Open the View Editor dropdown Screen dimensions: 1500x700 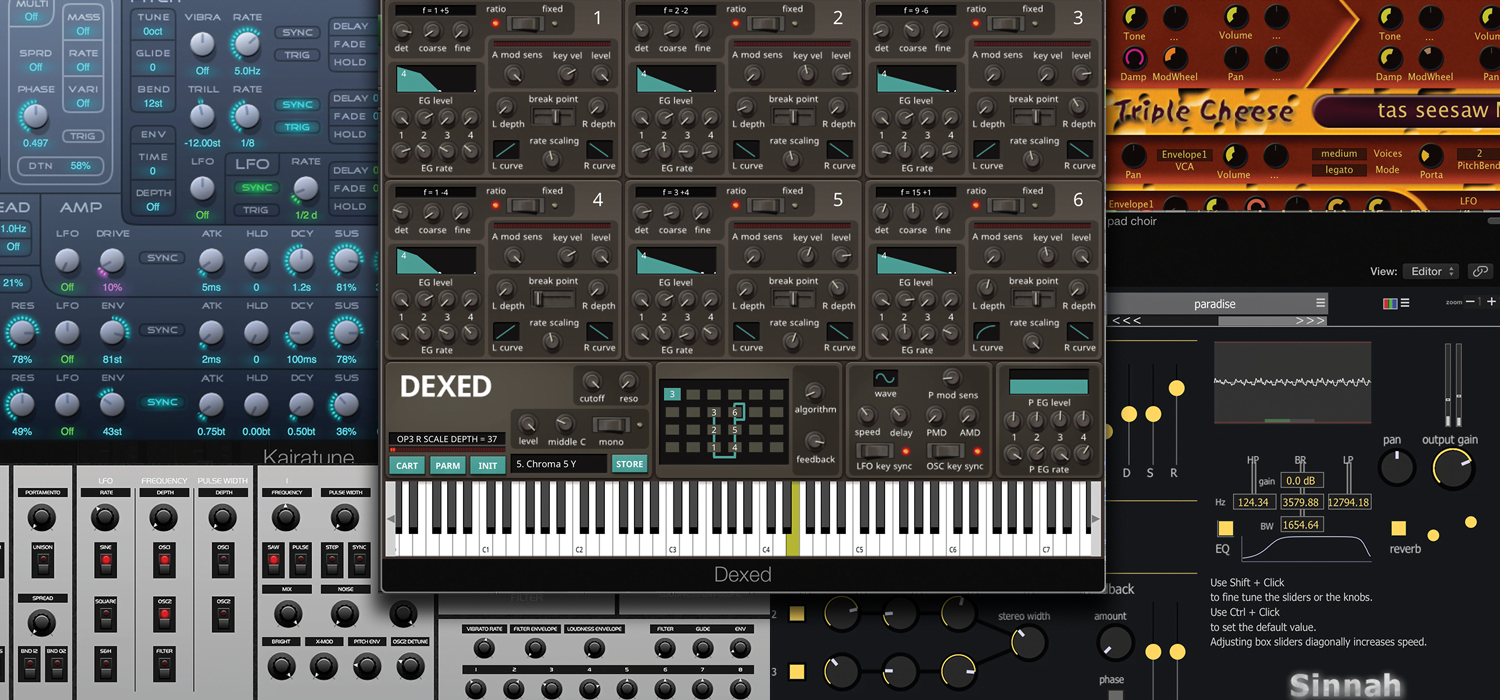point(1430,271)
